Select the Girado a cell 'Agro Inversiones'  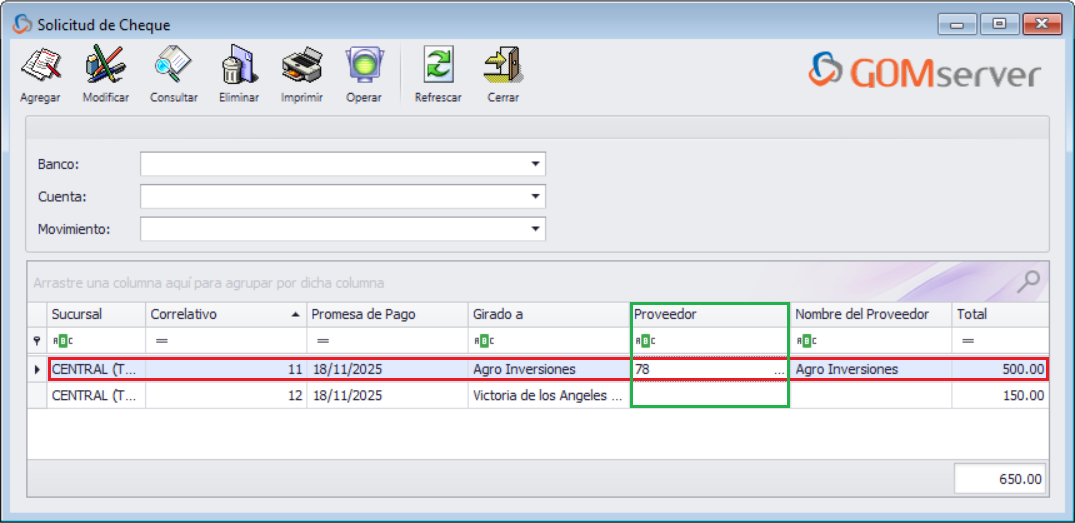548,370
